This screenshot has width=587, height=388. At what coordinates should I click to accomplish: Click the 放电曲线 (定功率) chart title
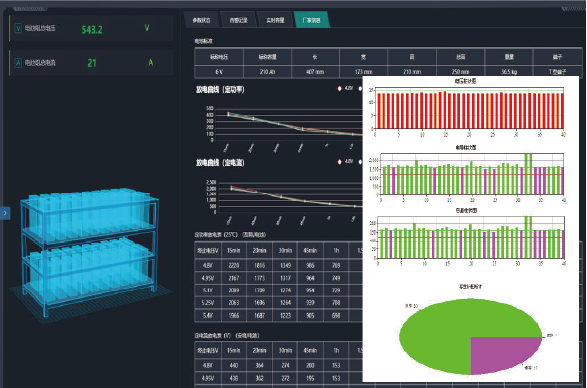pos(220,90)
